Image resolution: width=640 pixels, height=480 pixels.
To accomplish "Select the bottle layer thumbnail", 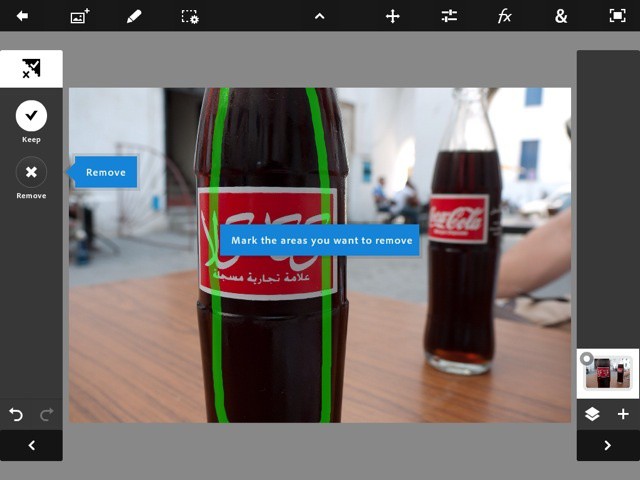I will (608, 374).
